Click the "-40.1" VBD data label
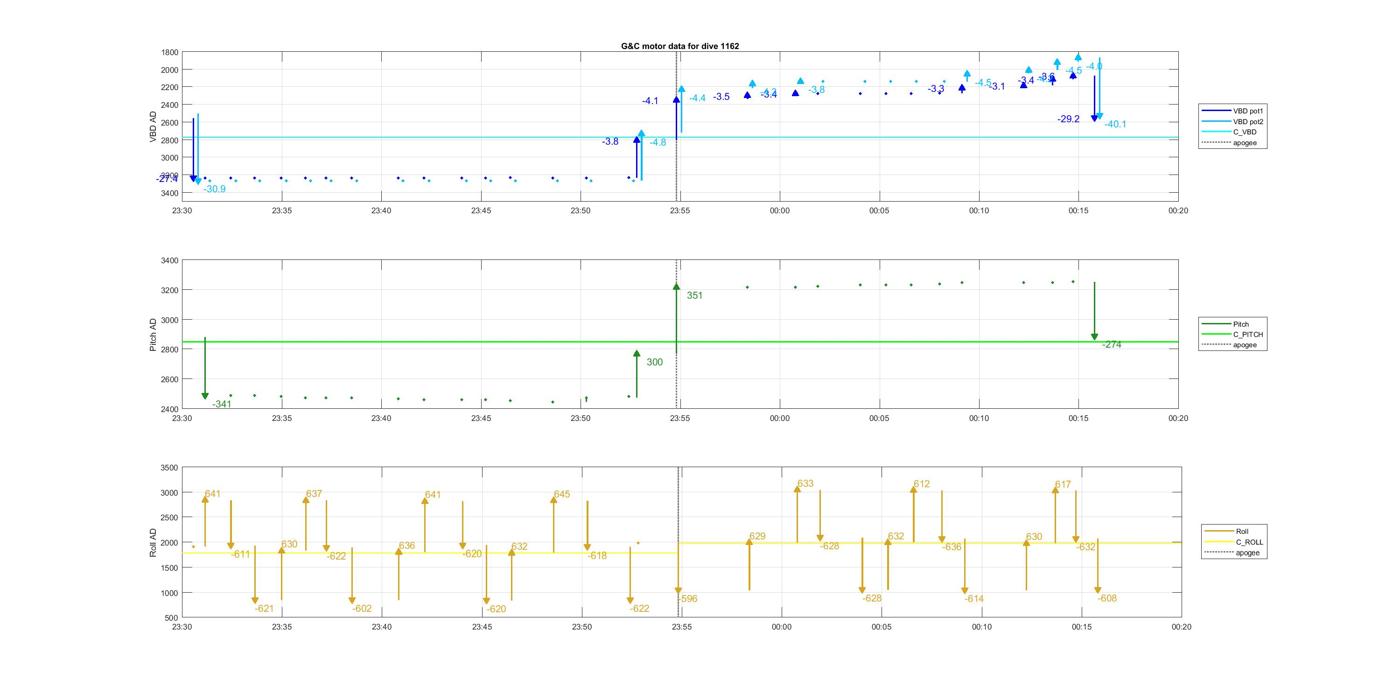1400x693 pixels. 1115,125
